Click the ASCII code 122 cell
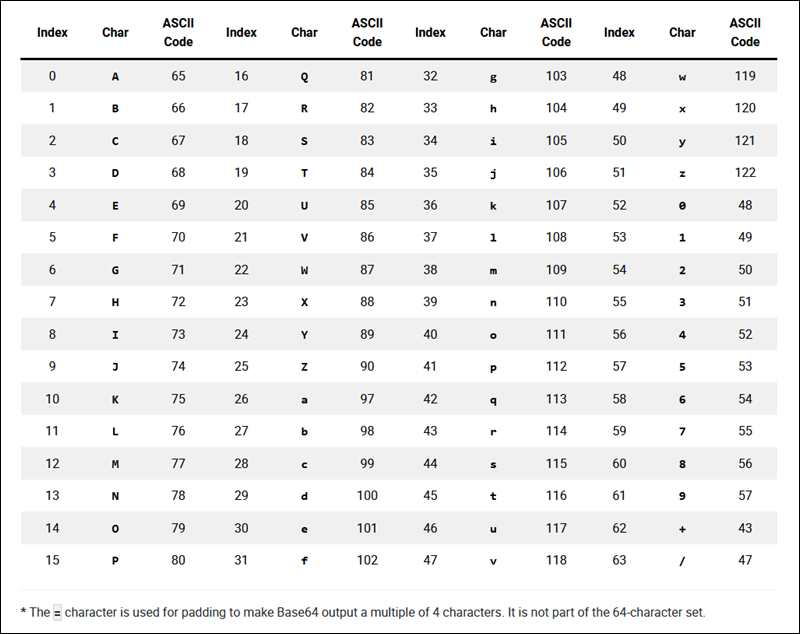The image size is (800, 634). click(745, 173)
